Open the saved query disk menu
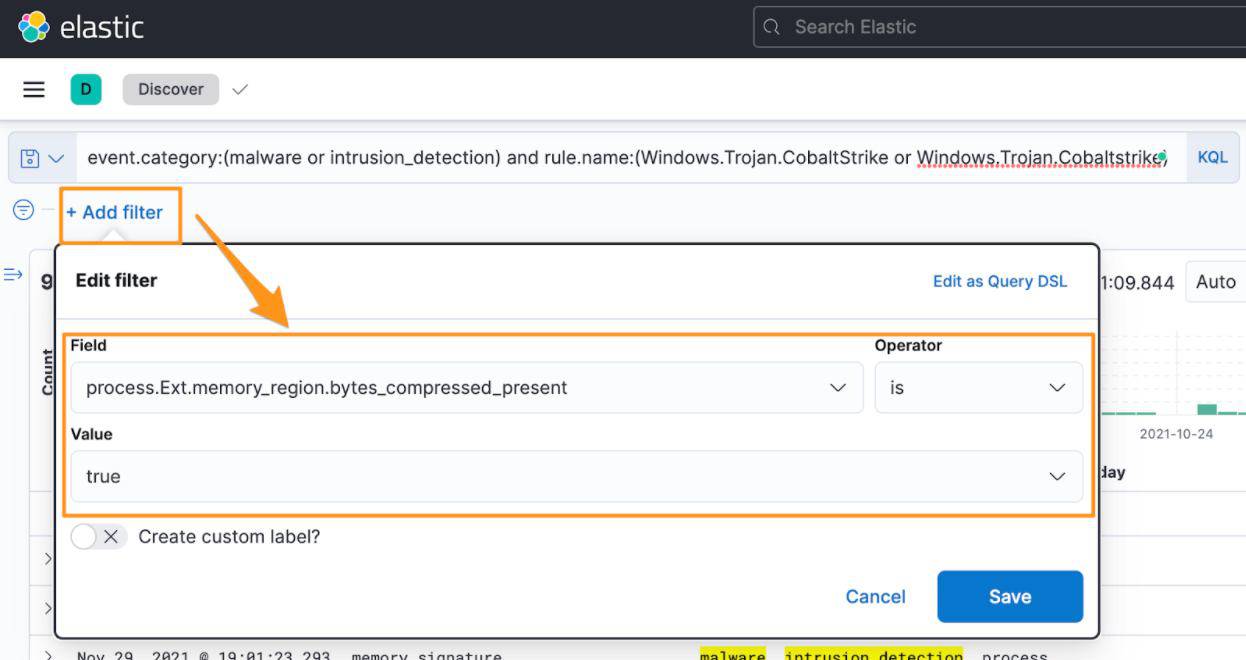 [42, 158]
